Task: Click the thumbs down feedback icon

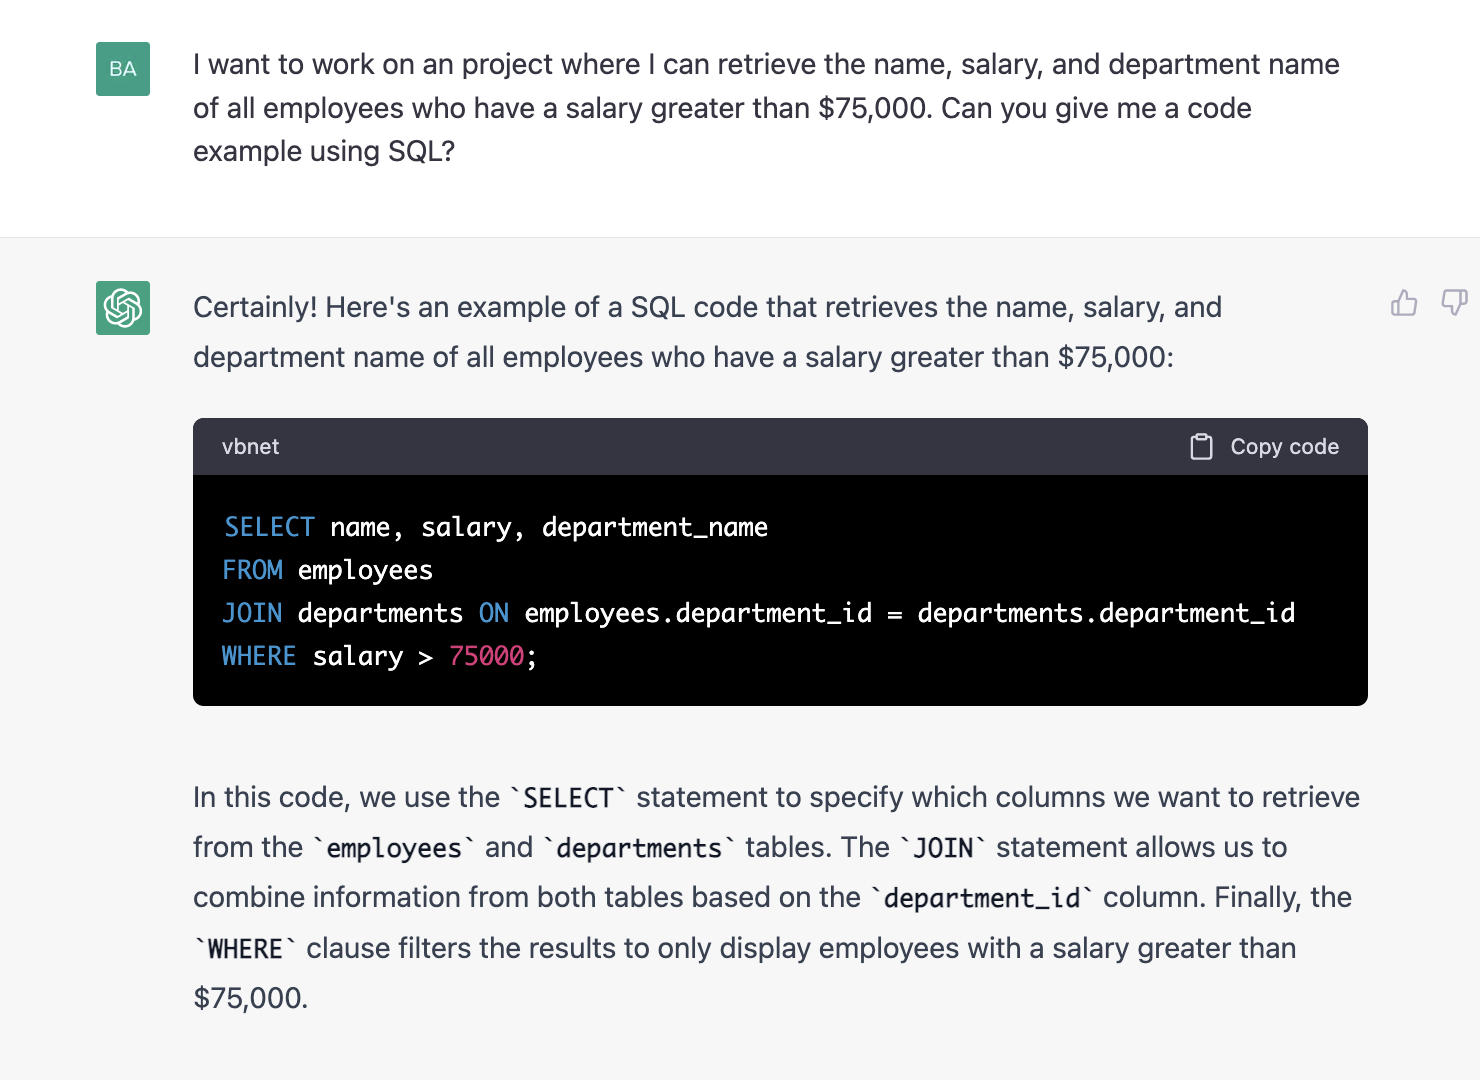Action: (1454, 302)
